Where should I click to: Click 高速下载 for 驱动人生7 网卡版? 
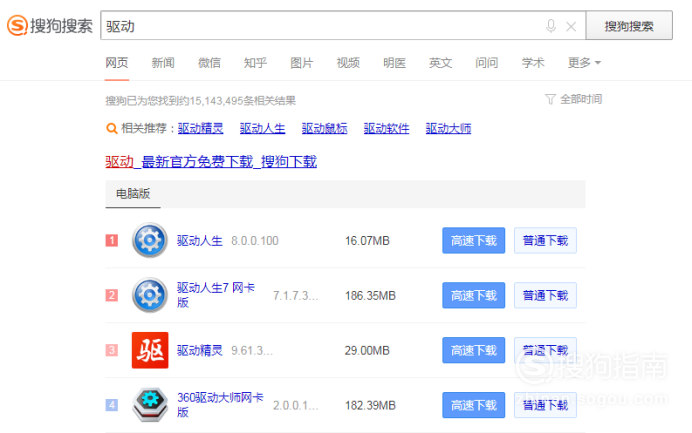pyautogui.click(x=474, y=295)
